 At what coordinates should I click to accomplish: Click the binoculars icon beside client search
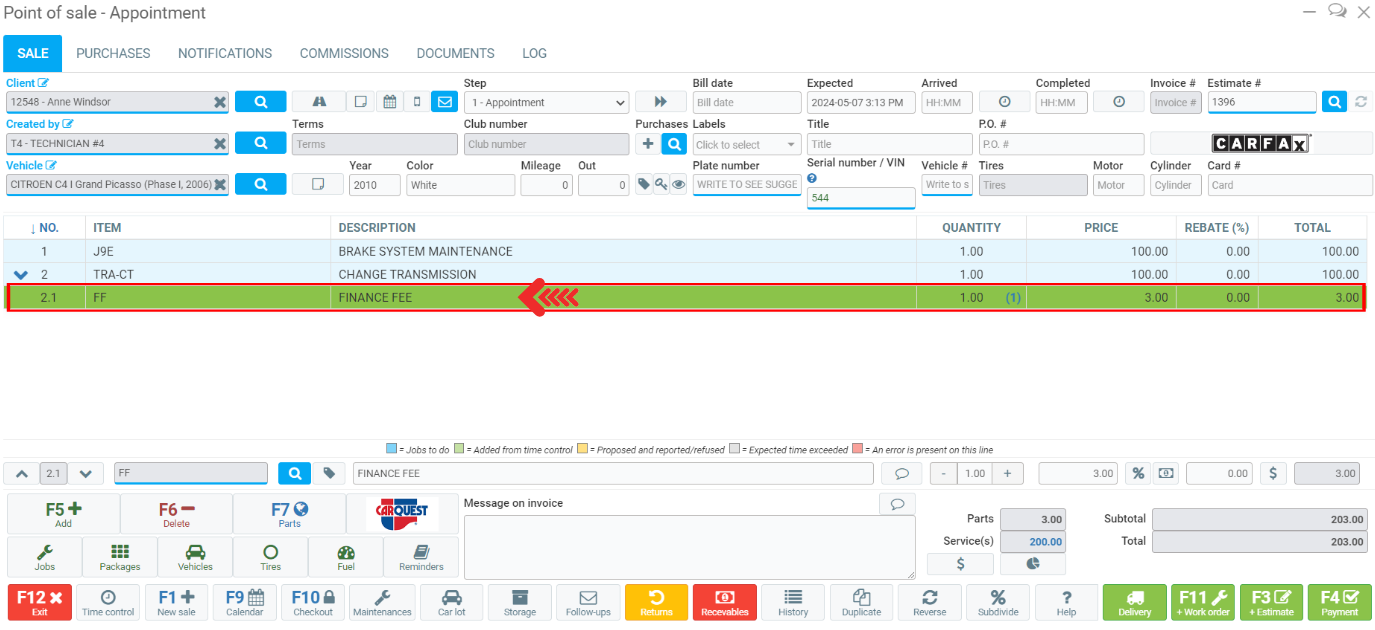[x=319, y=102]
